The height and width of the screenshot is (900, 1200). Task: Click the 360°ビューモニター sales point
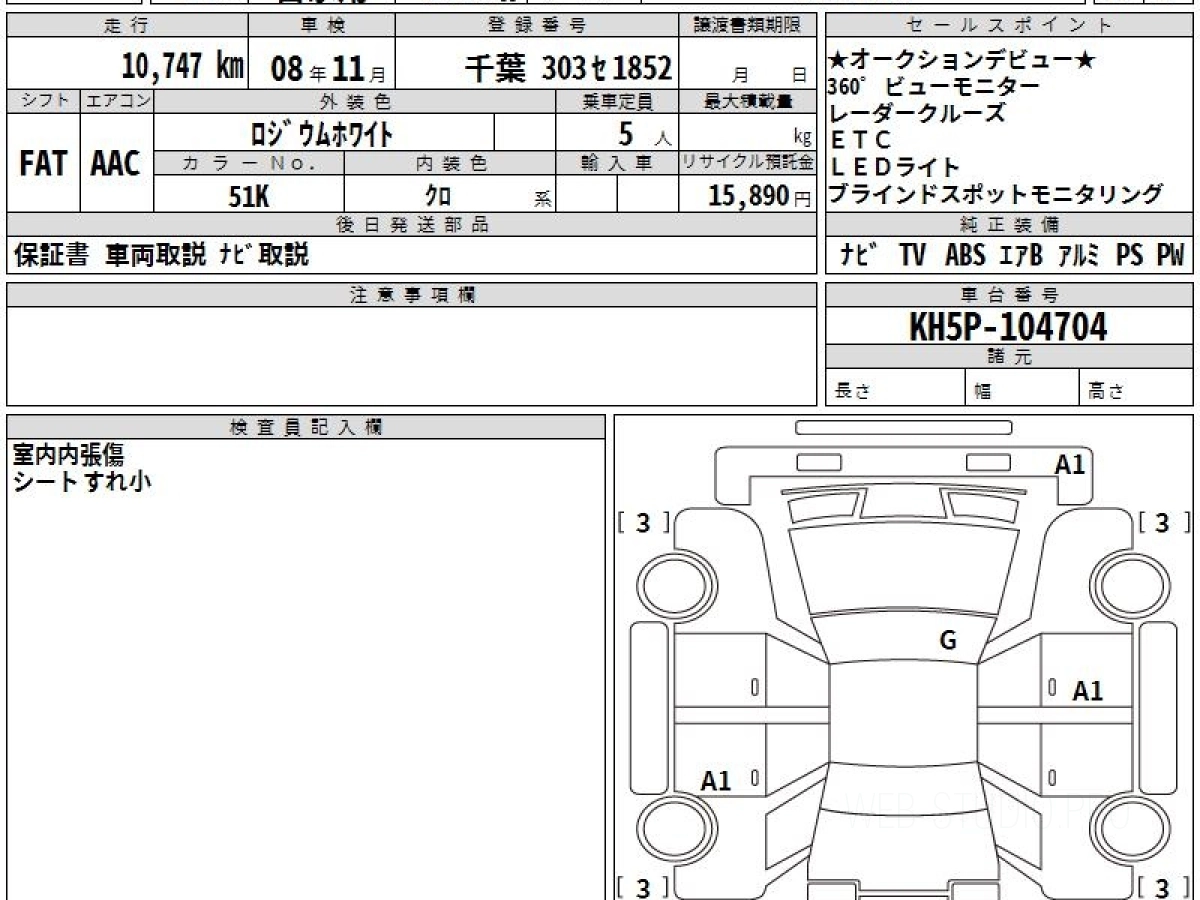point(935,87)
